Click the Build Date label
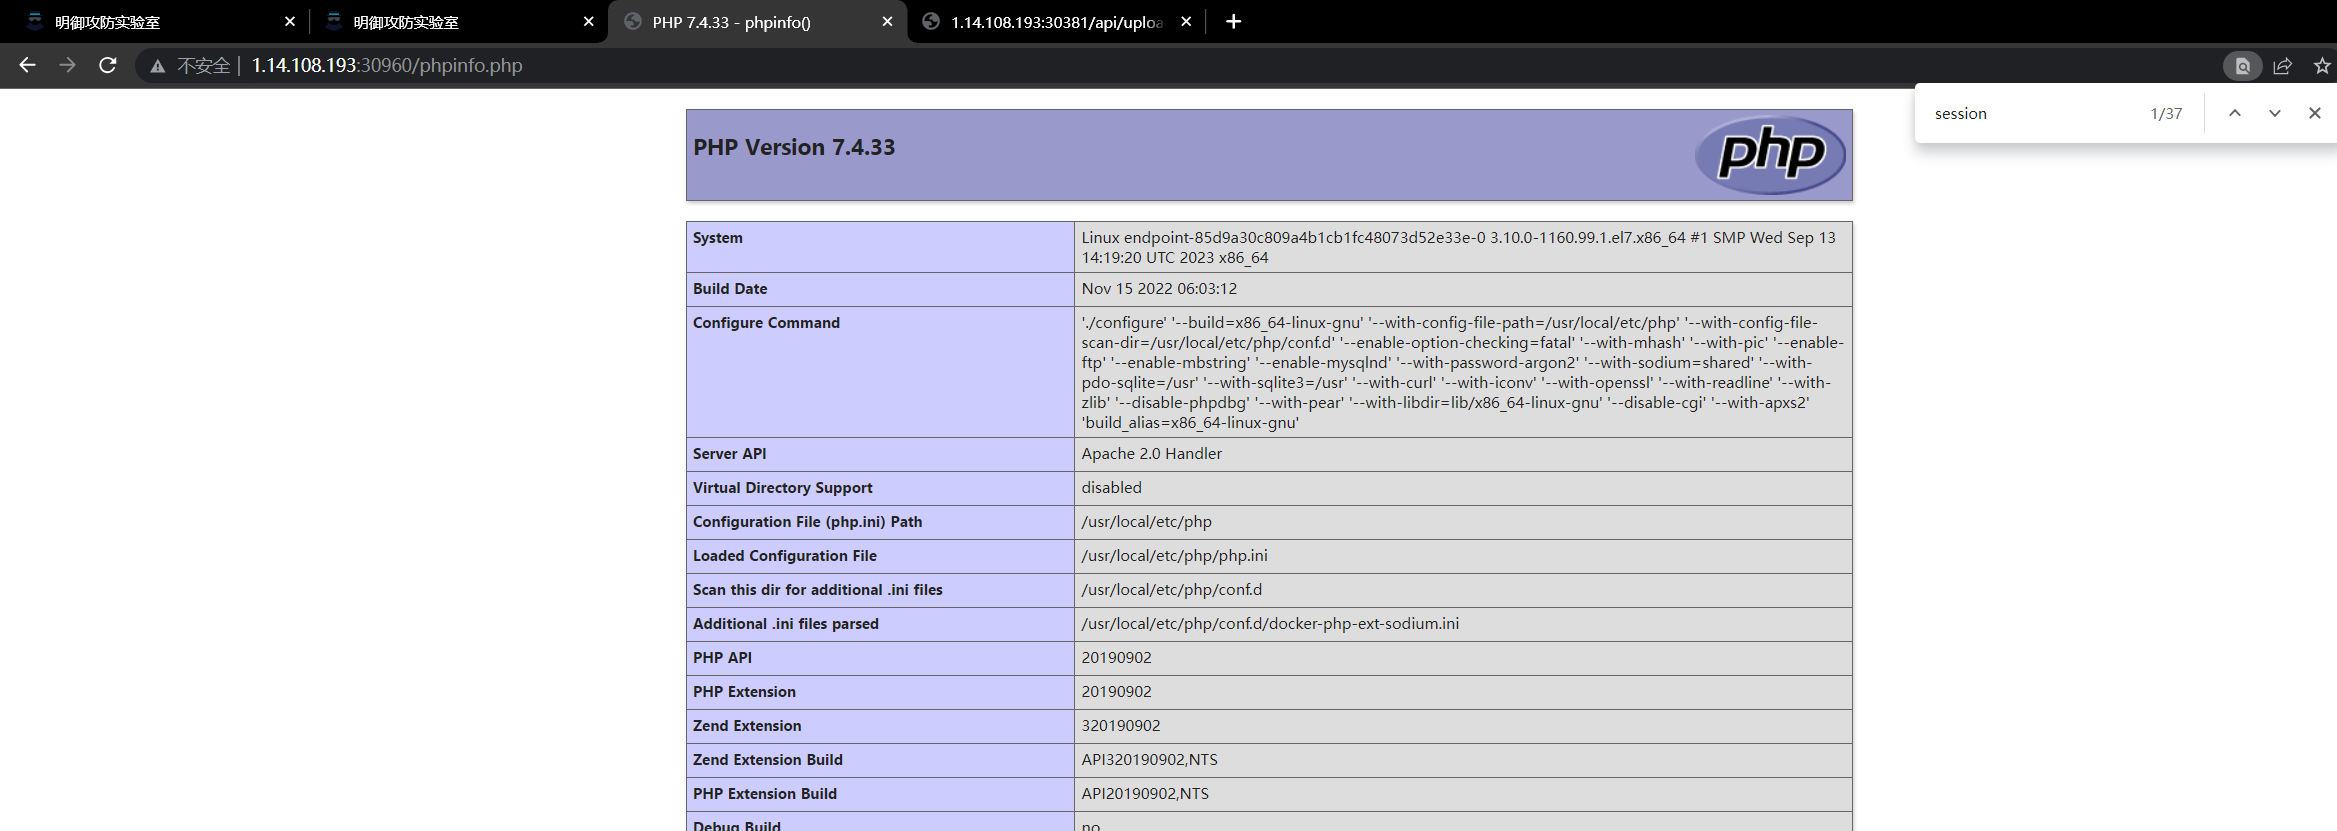 click(x=730, y=289)
